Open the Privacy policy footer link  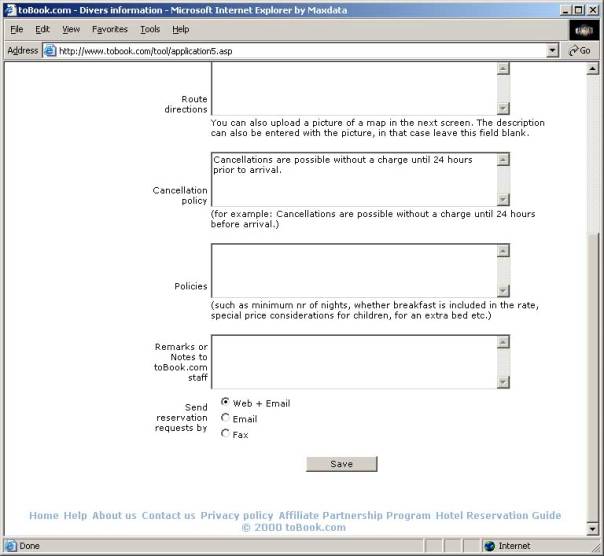(236, 516)
